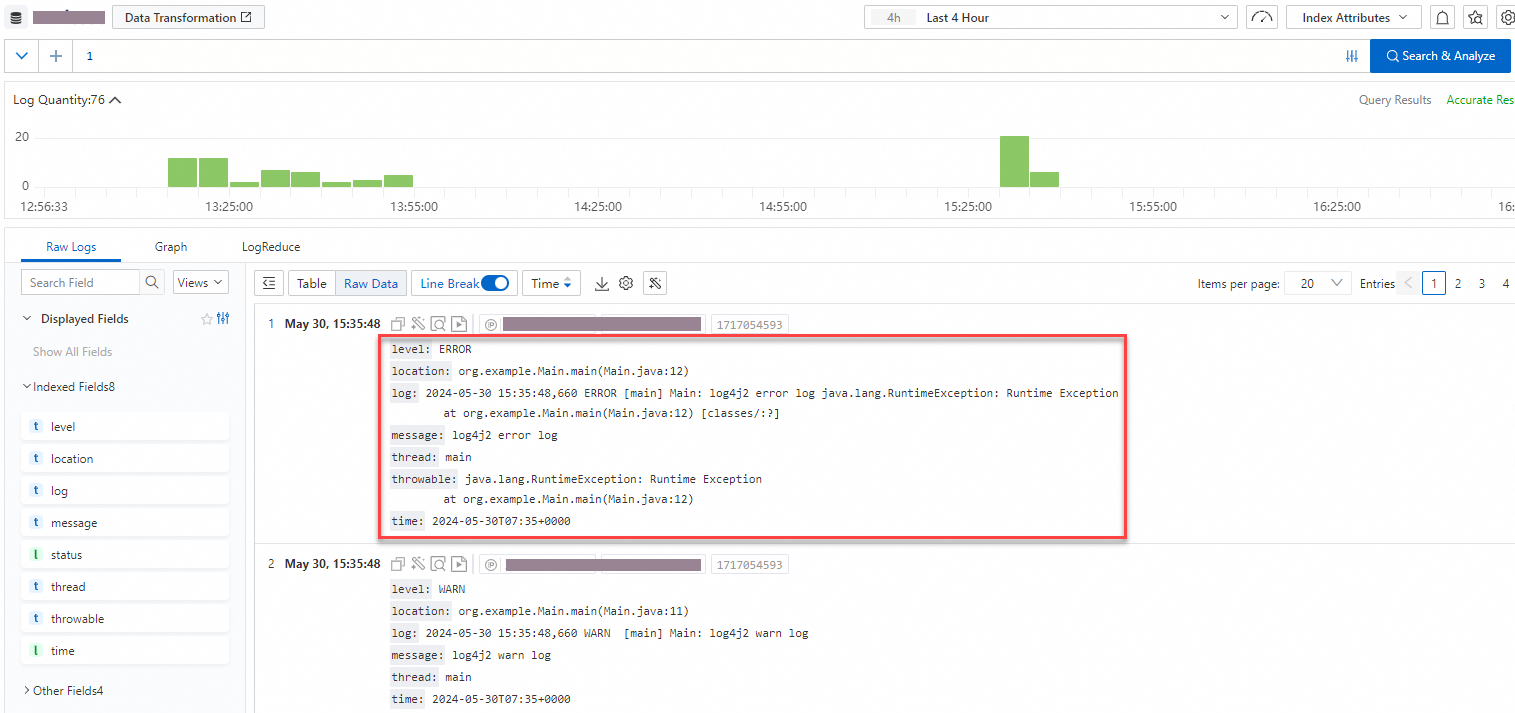
Task: Go to results page 3
Action: coord(1482,284)
